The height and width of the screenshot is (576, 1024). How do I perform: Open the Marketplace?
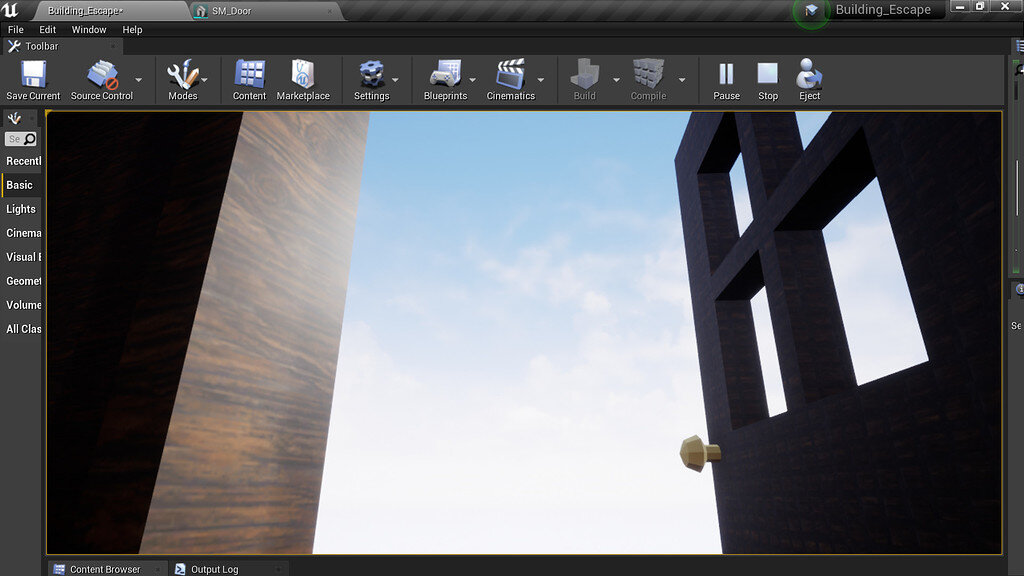pos(303,75)
